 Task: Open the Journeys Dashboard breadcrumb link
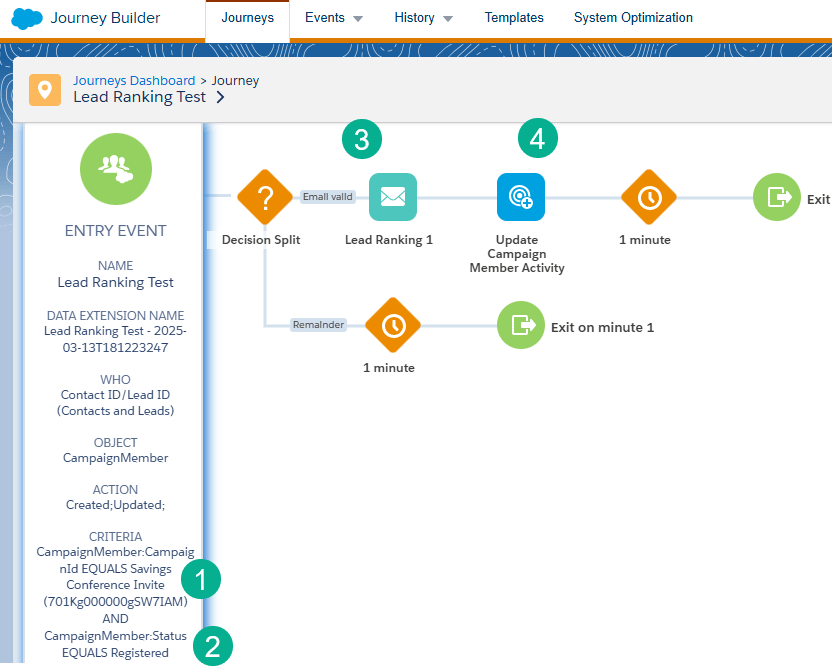(x=134, y=81)
